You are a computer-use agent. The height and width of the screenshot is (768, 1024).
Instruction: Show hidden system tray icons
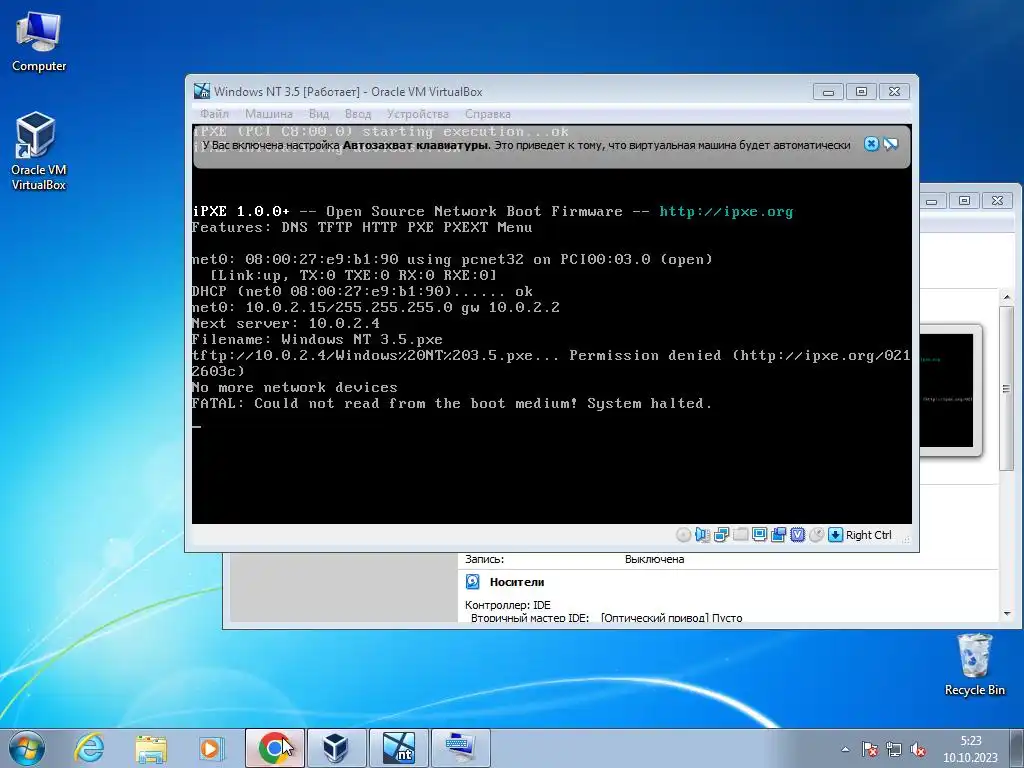[x=846, y=750]
